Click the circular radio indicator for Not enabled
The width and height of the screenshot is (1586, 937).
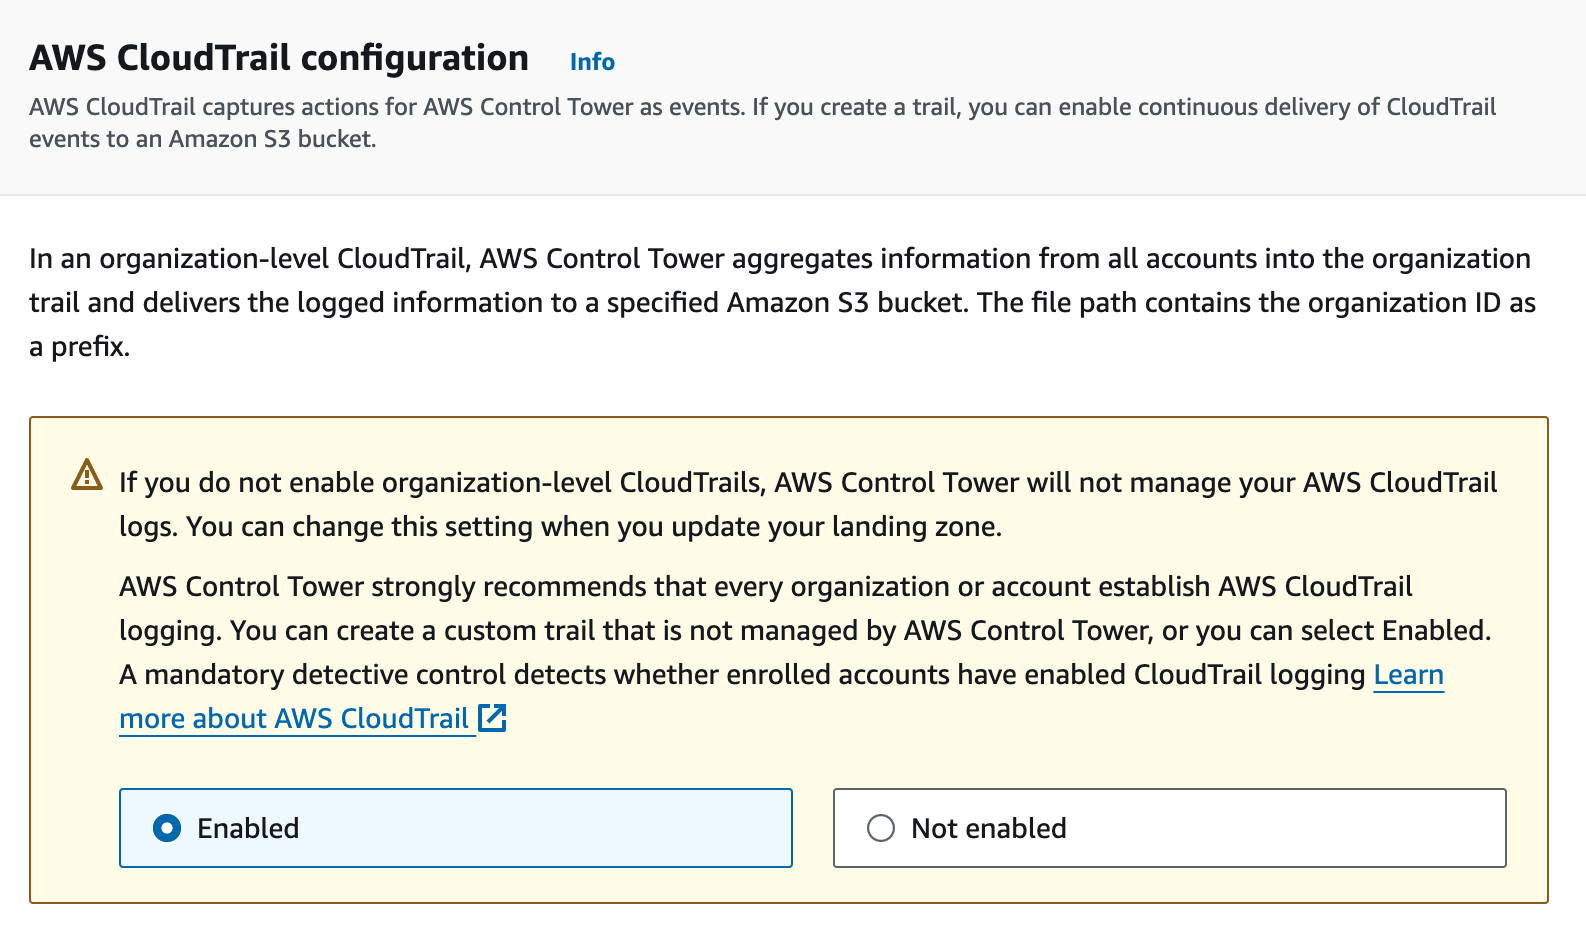pyautogui.click(x=880, y=828)
